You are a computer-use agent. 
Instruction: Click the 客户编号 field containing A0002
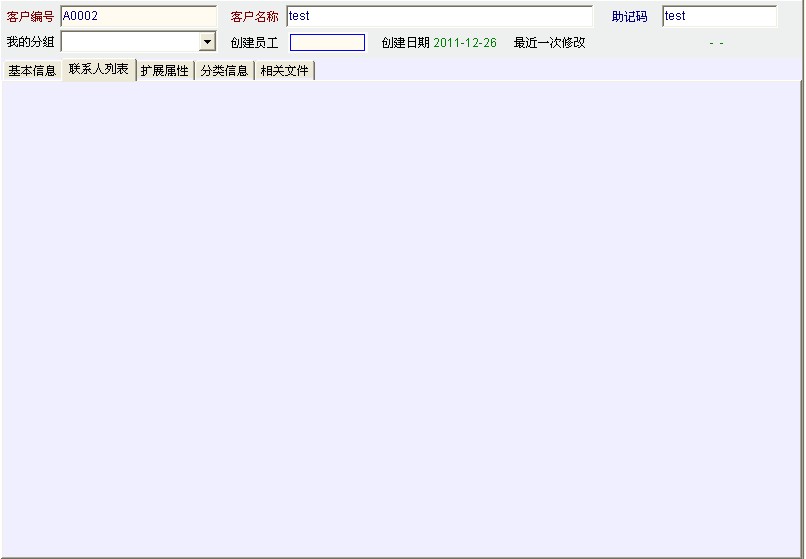tap(138, 16)
